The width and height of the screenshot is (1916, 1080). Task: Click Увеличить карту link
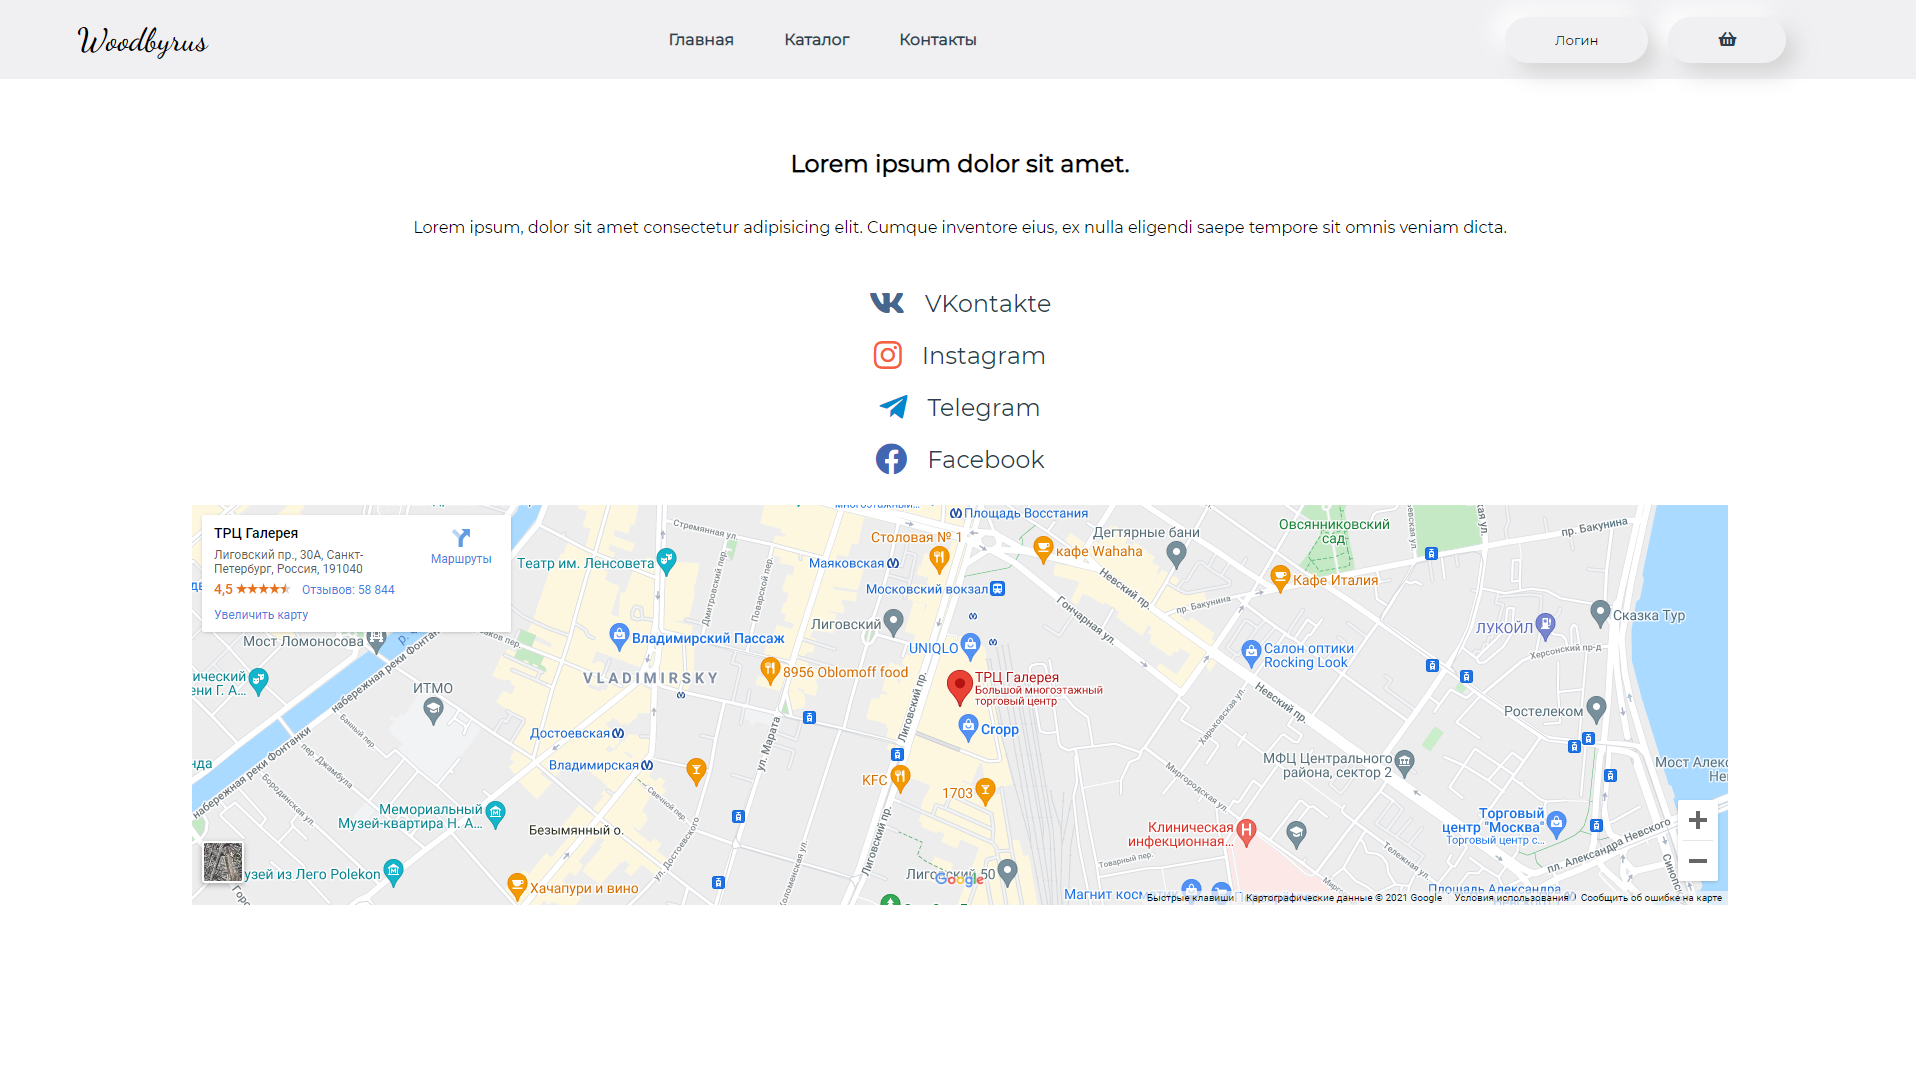click(261, 615)
